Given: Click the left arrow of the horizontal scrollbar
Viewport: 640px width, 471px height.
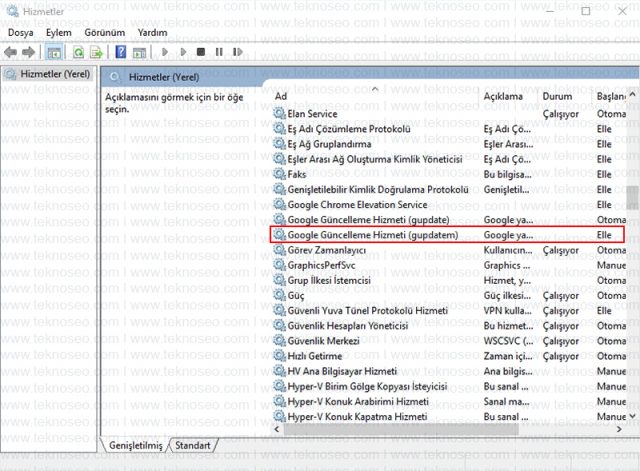Looking at the screenshot, I should click(x=277, y=429).
